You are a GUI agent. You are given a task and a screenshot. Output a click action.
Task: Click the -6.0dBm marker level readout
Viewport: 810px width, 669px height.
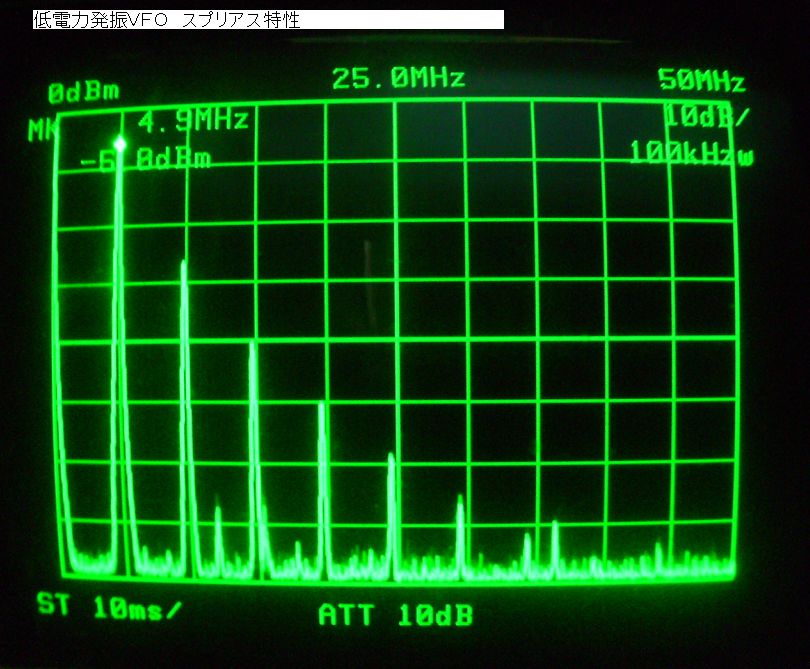click(146, 159)
